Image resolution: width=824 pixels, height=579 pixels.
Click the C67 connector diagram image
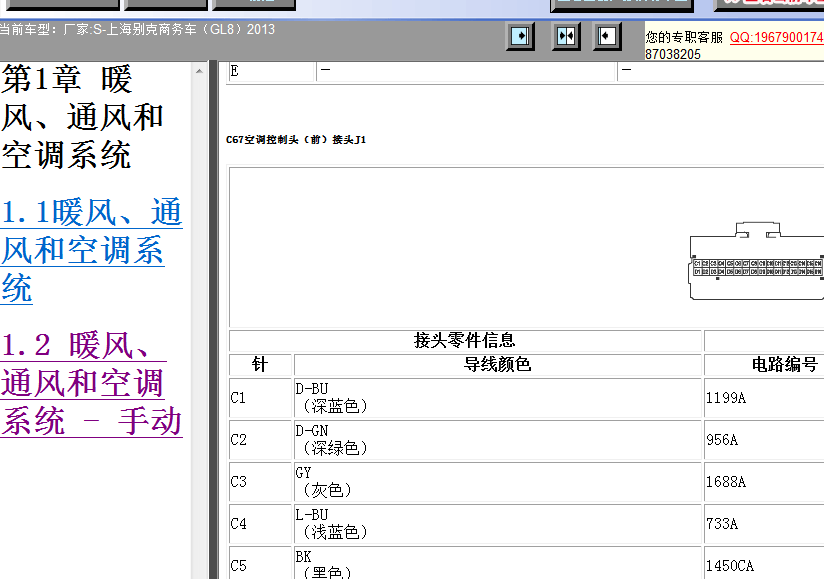(757, 261)
